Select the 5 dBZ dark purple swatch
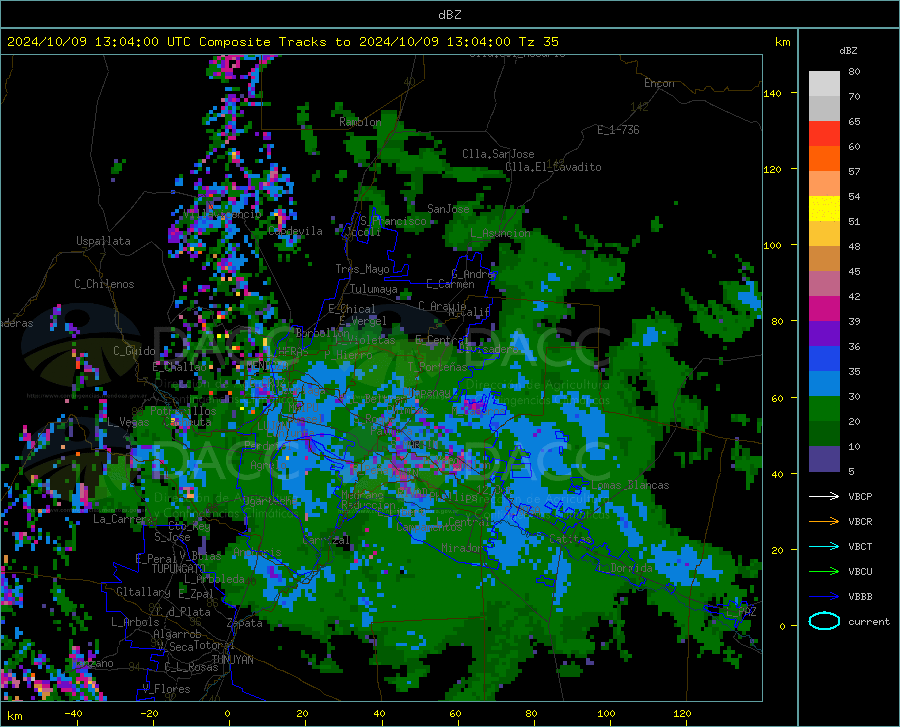This screenshot has width=900, height=727. 824,459
